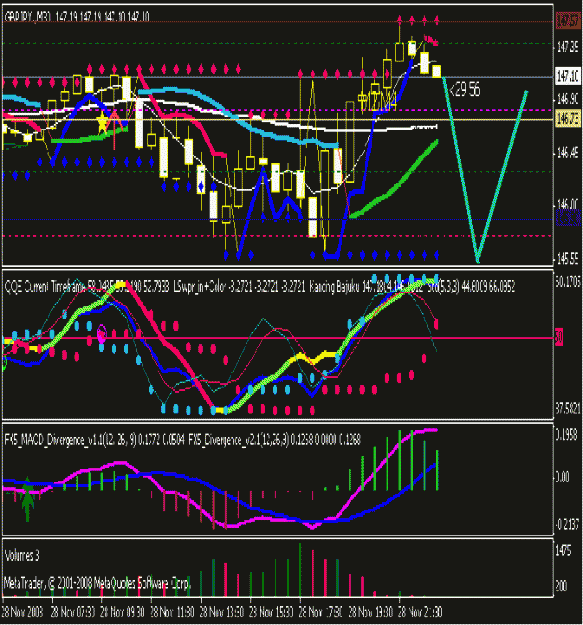
Task: Click the '<29 56' countdown label
Action: click(465, 90)
